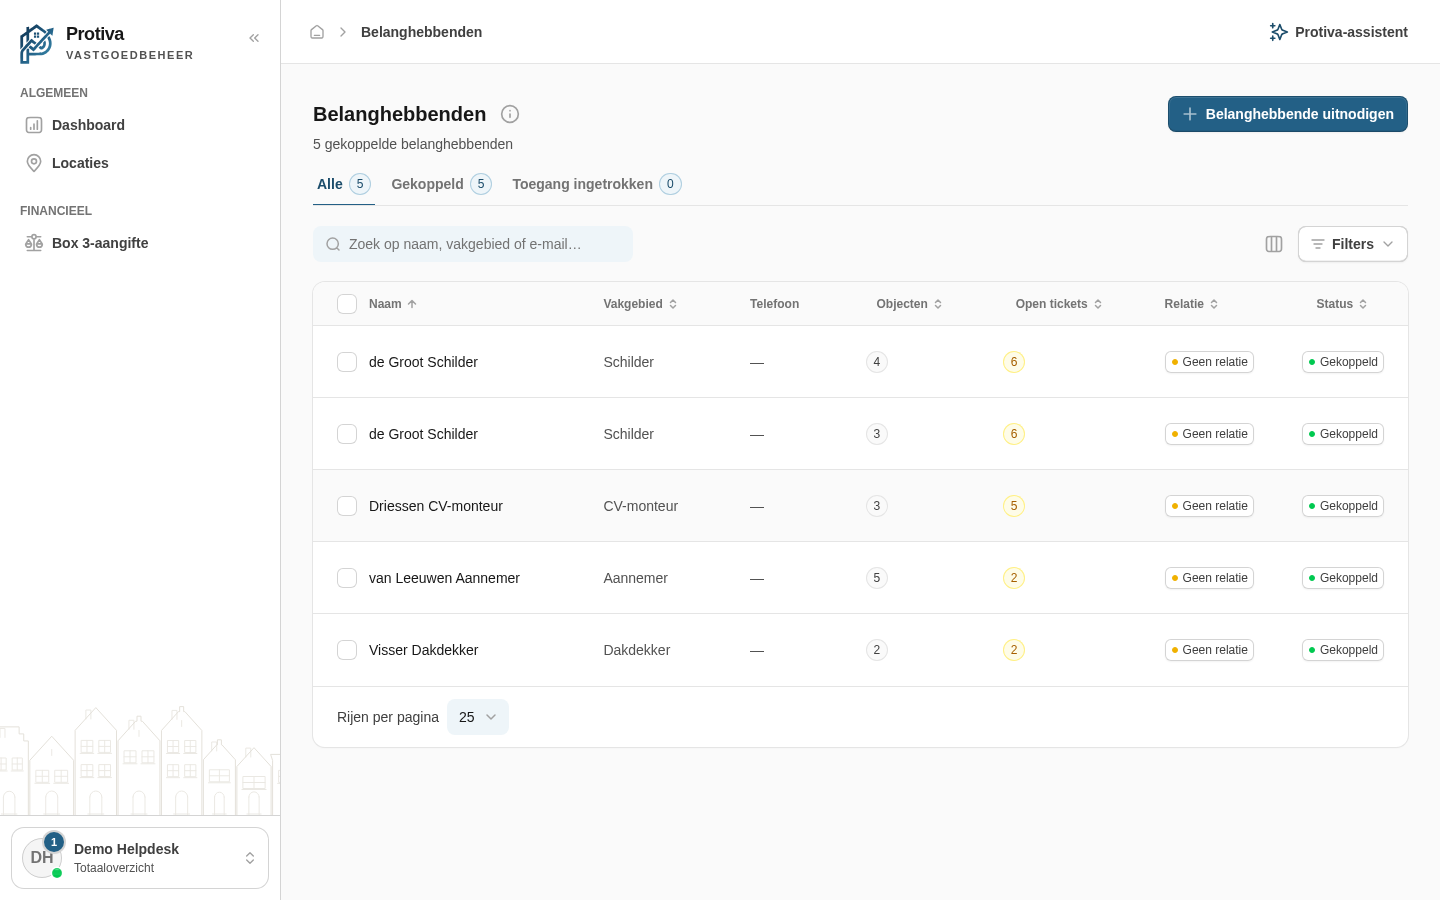Image resolution: width=1440 pixels, height=900 pixels.
Task: Click the Dashboard icon in sidebar
Action: pyautogui.click(x=34, y=125)
